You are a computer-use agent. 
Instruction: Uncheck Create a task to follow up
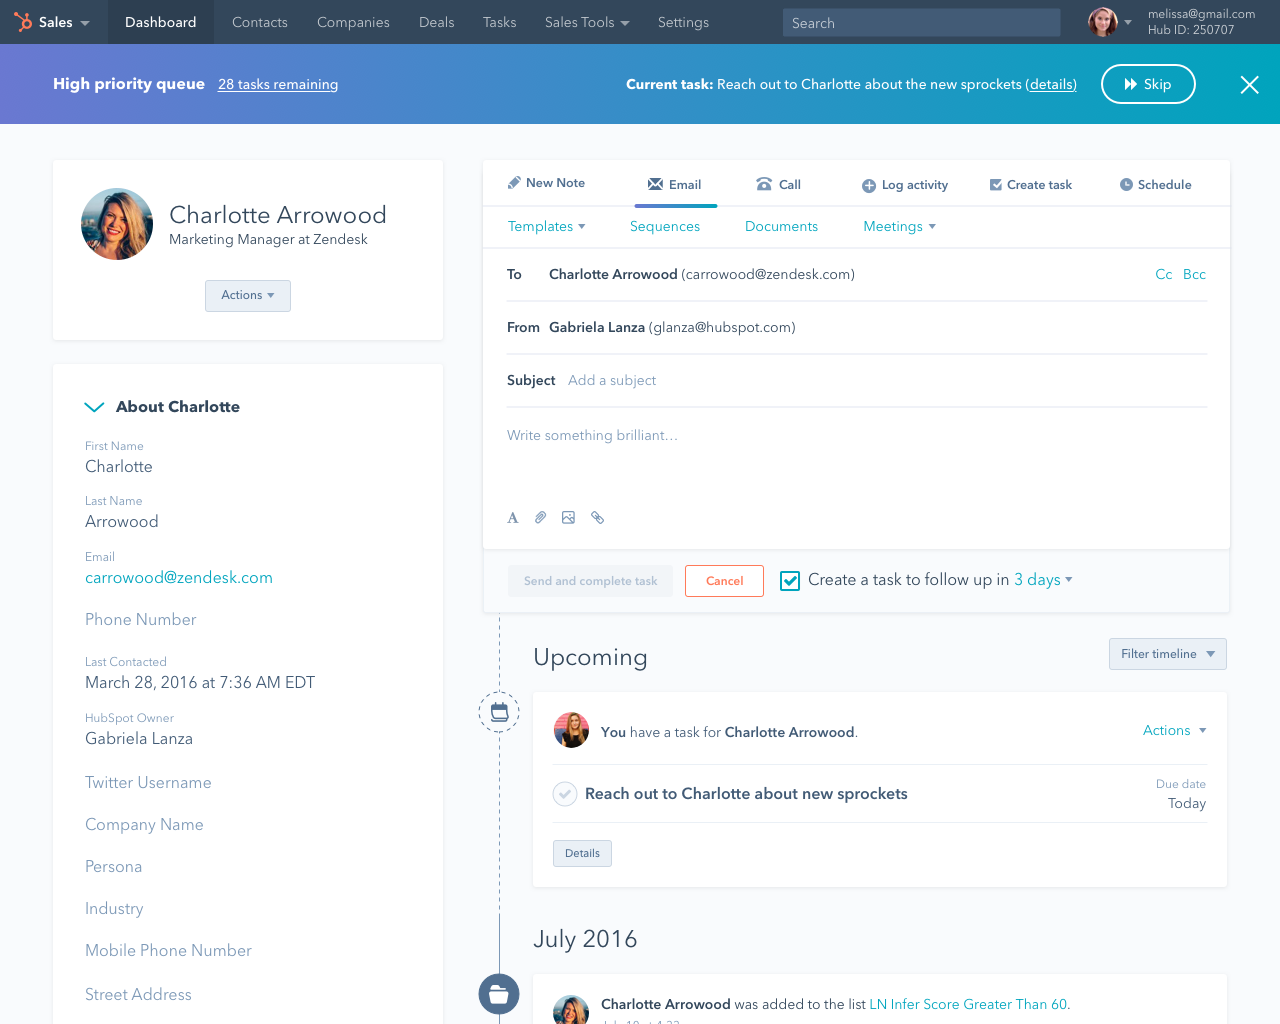tap(790, 580)
